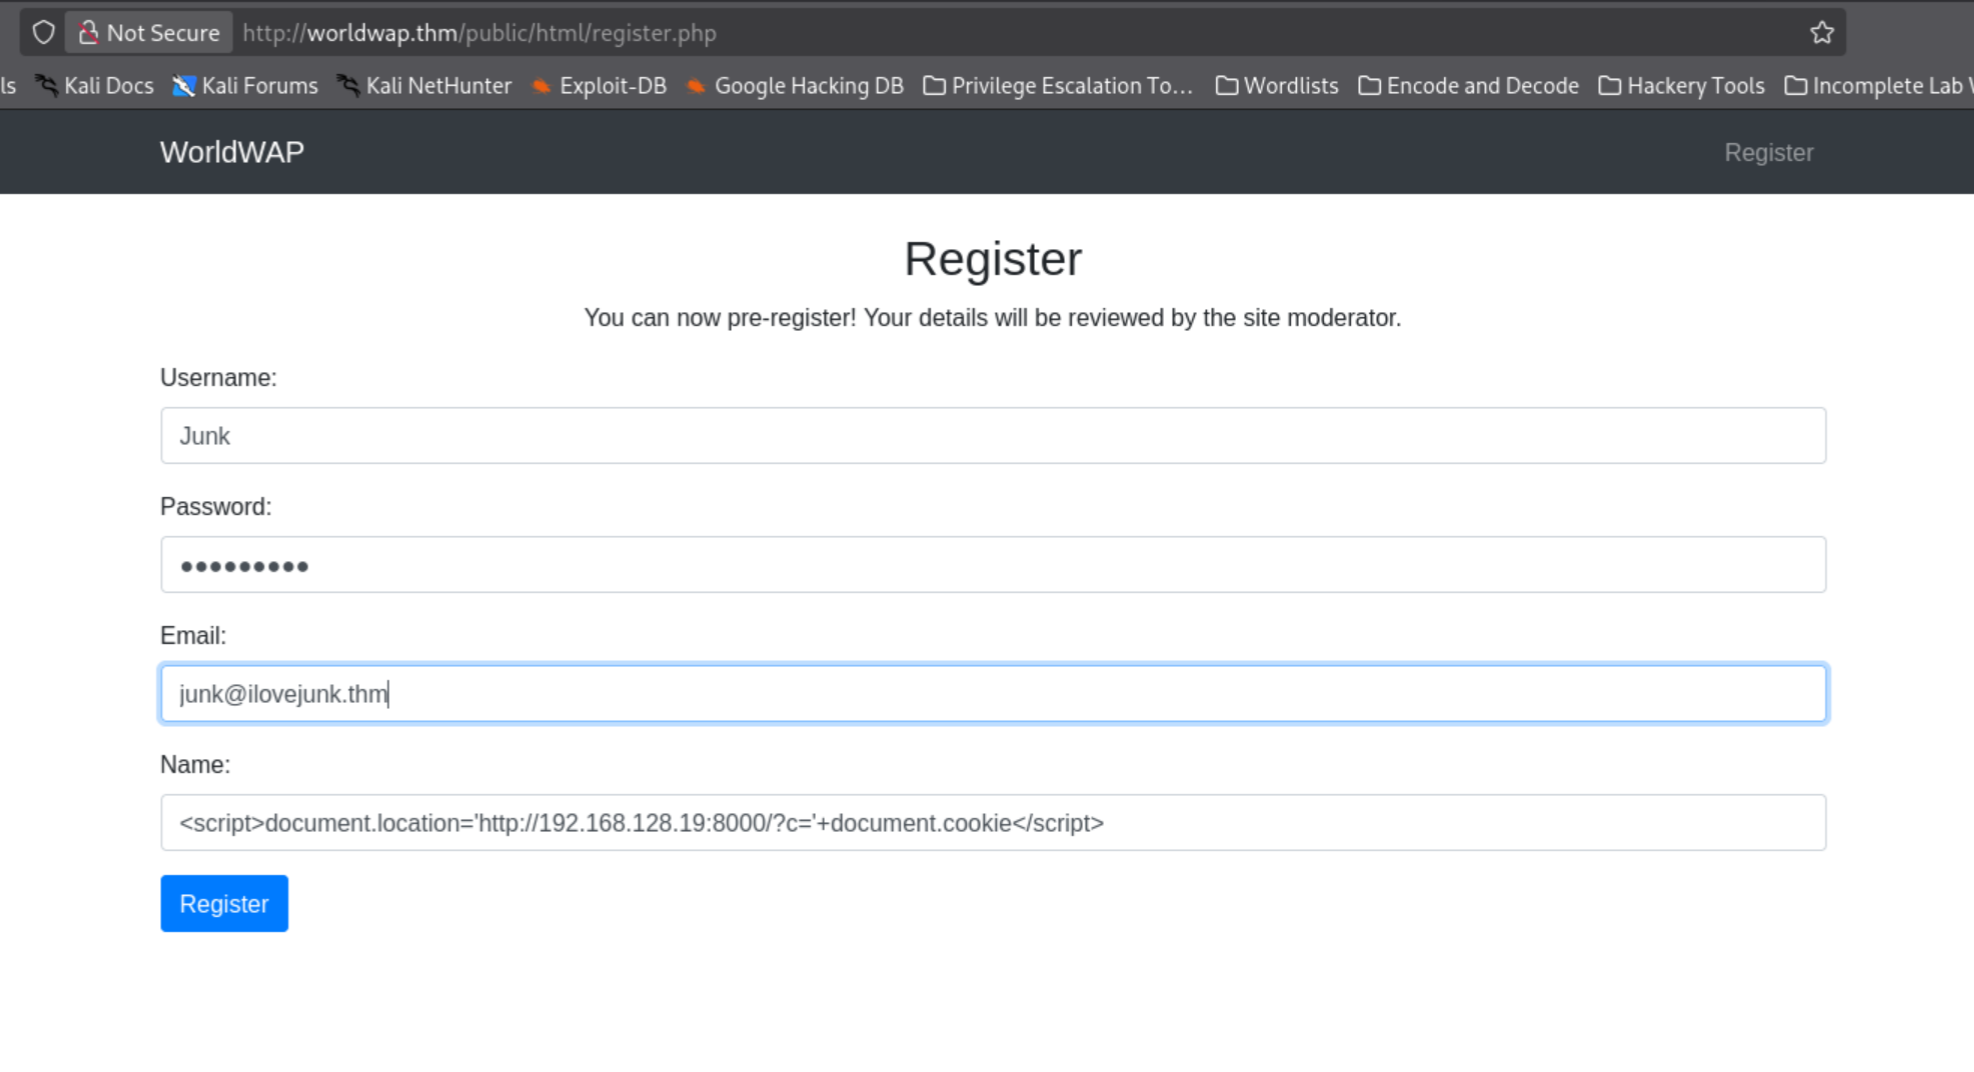Focus the Username input field
The image size is (1974, 1072).
coord(993,435)
